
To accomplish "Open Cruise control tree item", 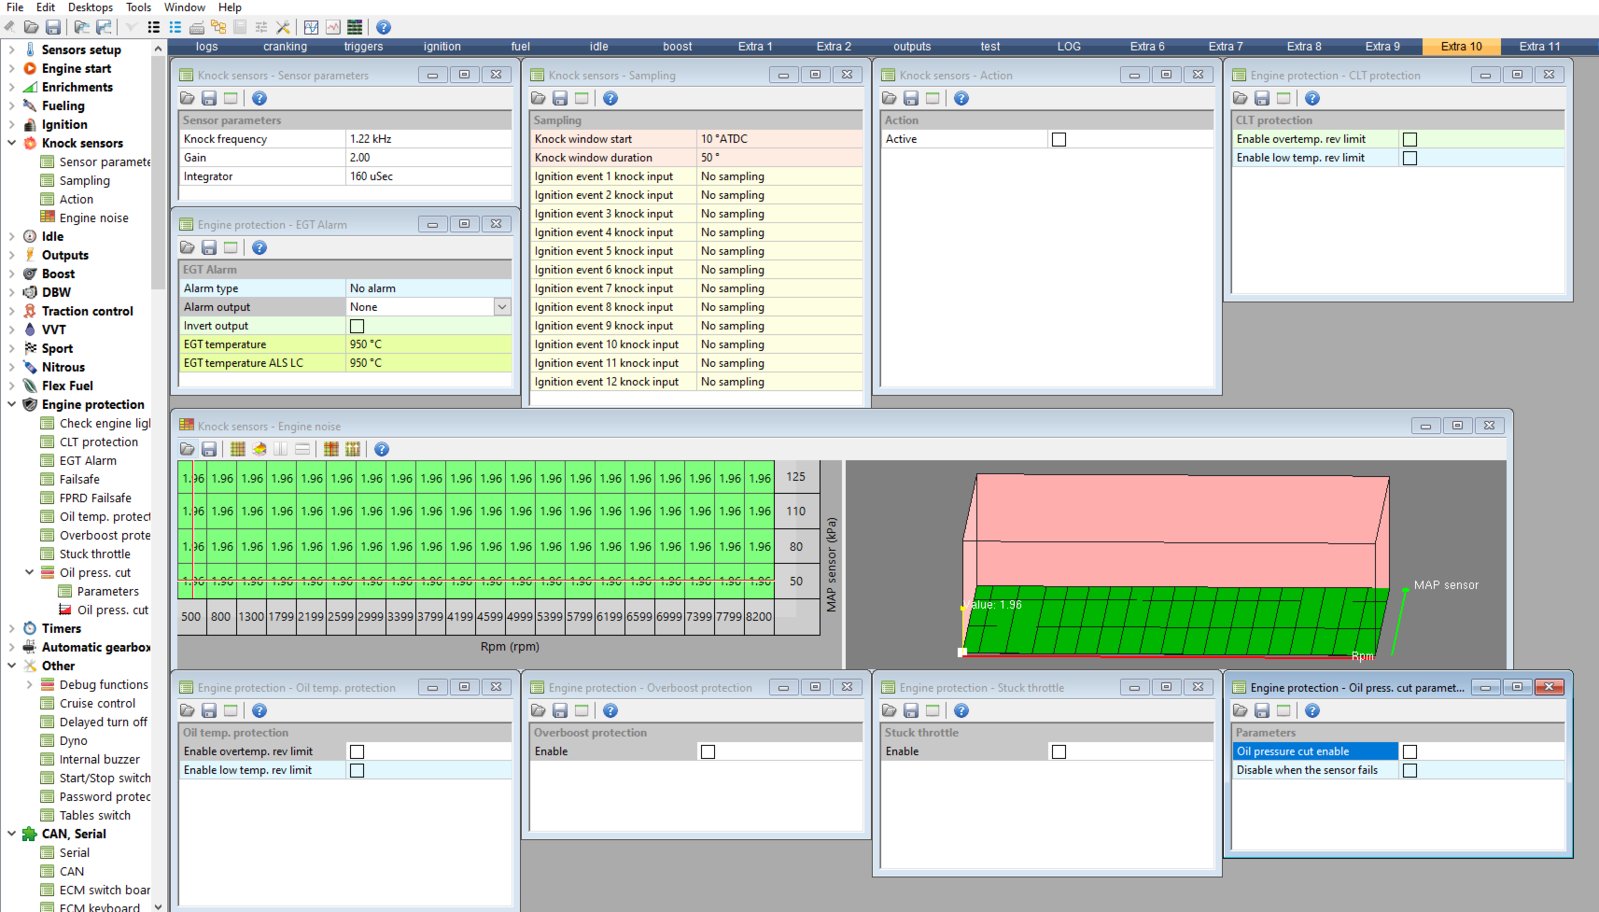I will click(x=97, y=703).
